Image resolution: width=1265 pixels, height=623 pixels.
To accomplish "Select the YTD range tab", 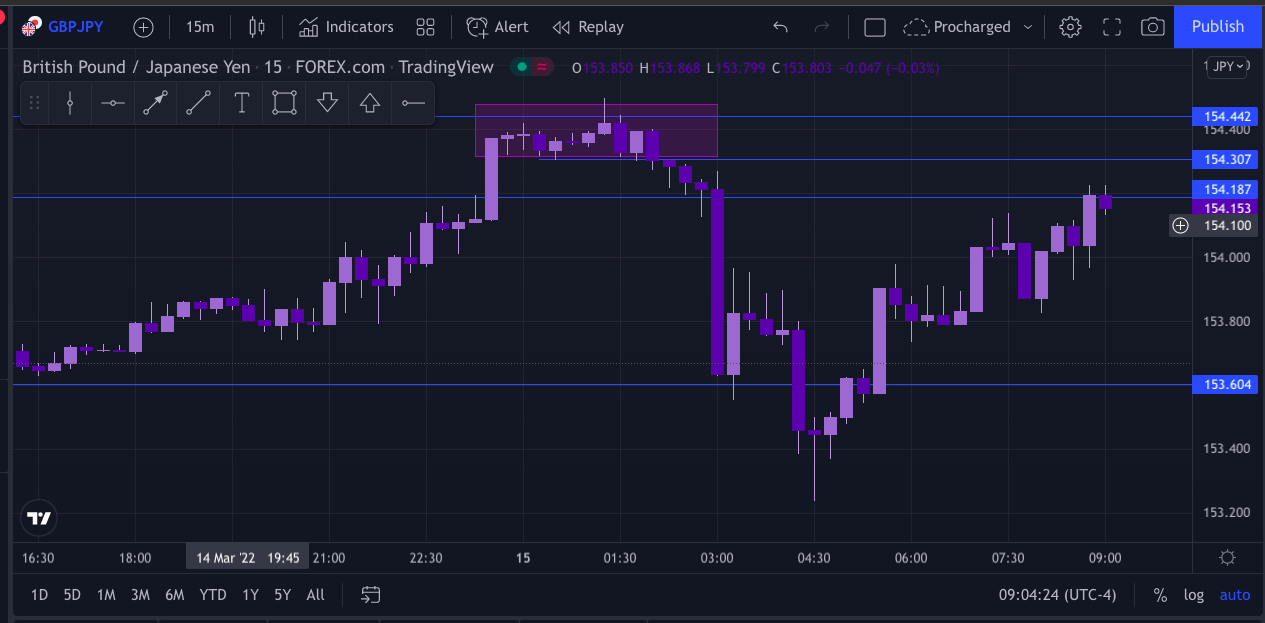I will click(x=212, y=594).
